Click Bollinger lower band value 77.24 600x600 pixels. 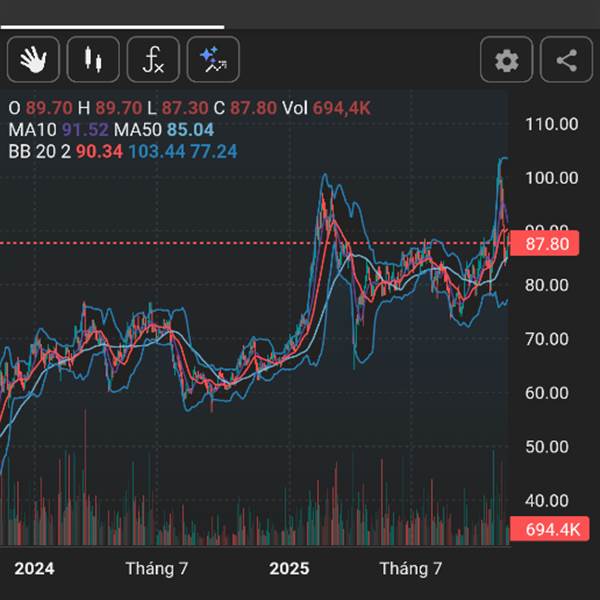point(214,152)
